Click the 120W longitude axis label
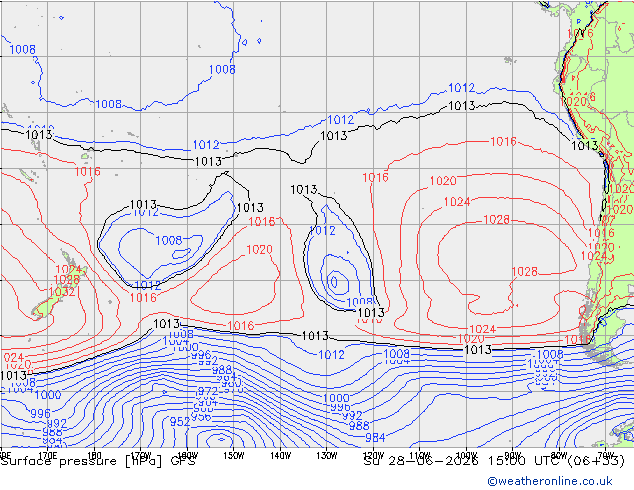634x490 pixels. point(373,455)
